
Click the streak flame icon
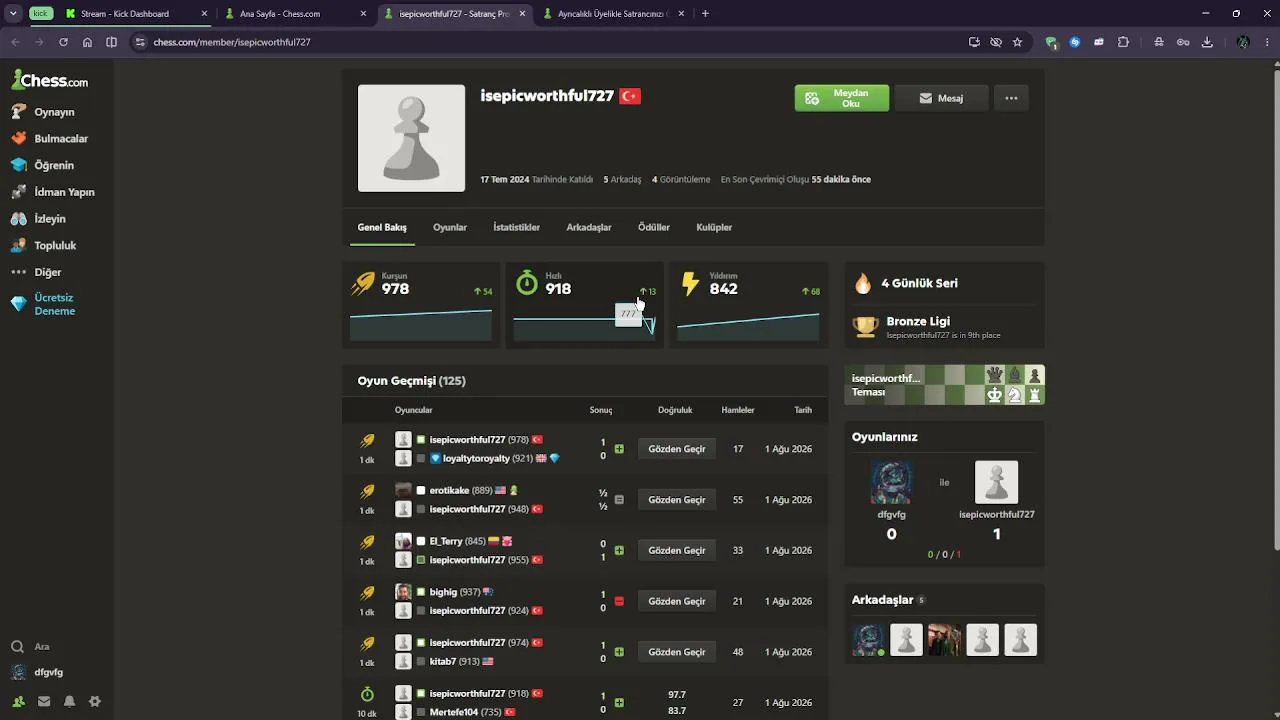click(x=863, y=284)
